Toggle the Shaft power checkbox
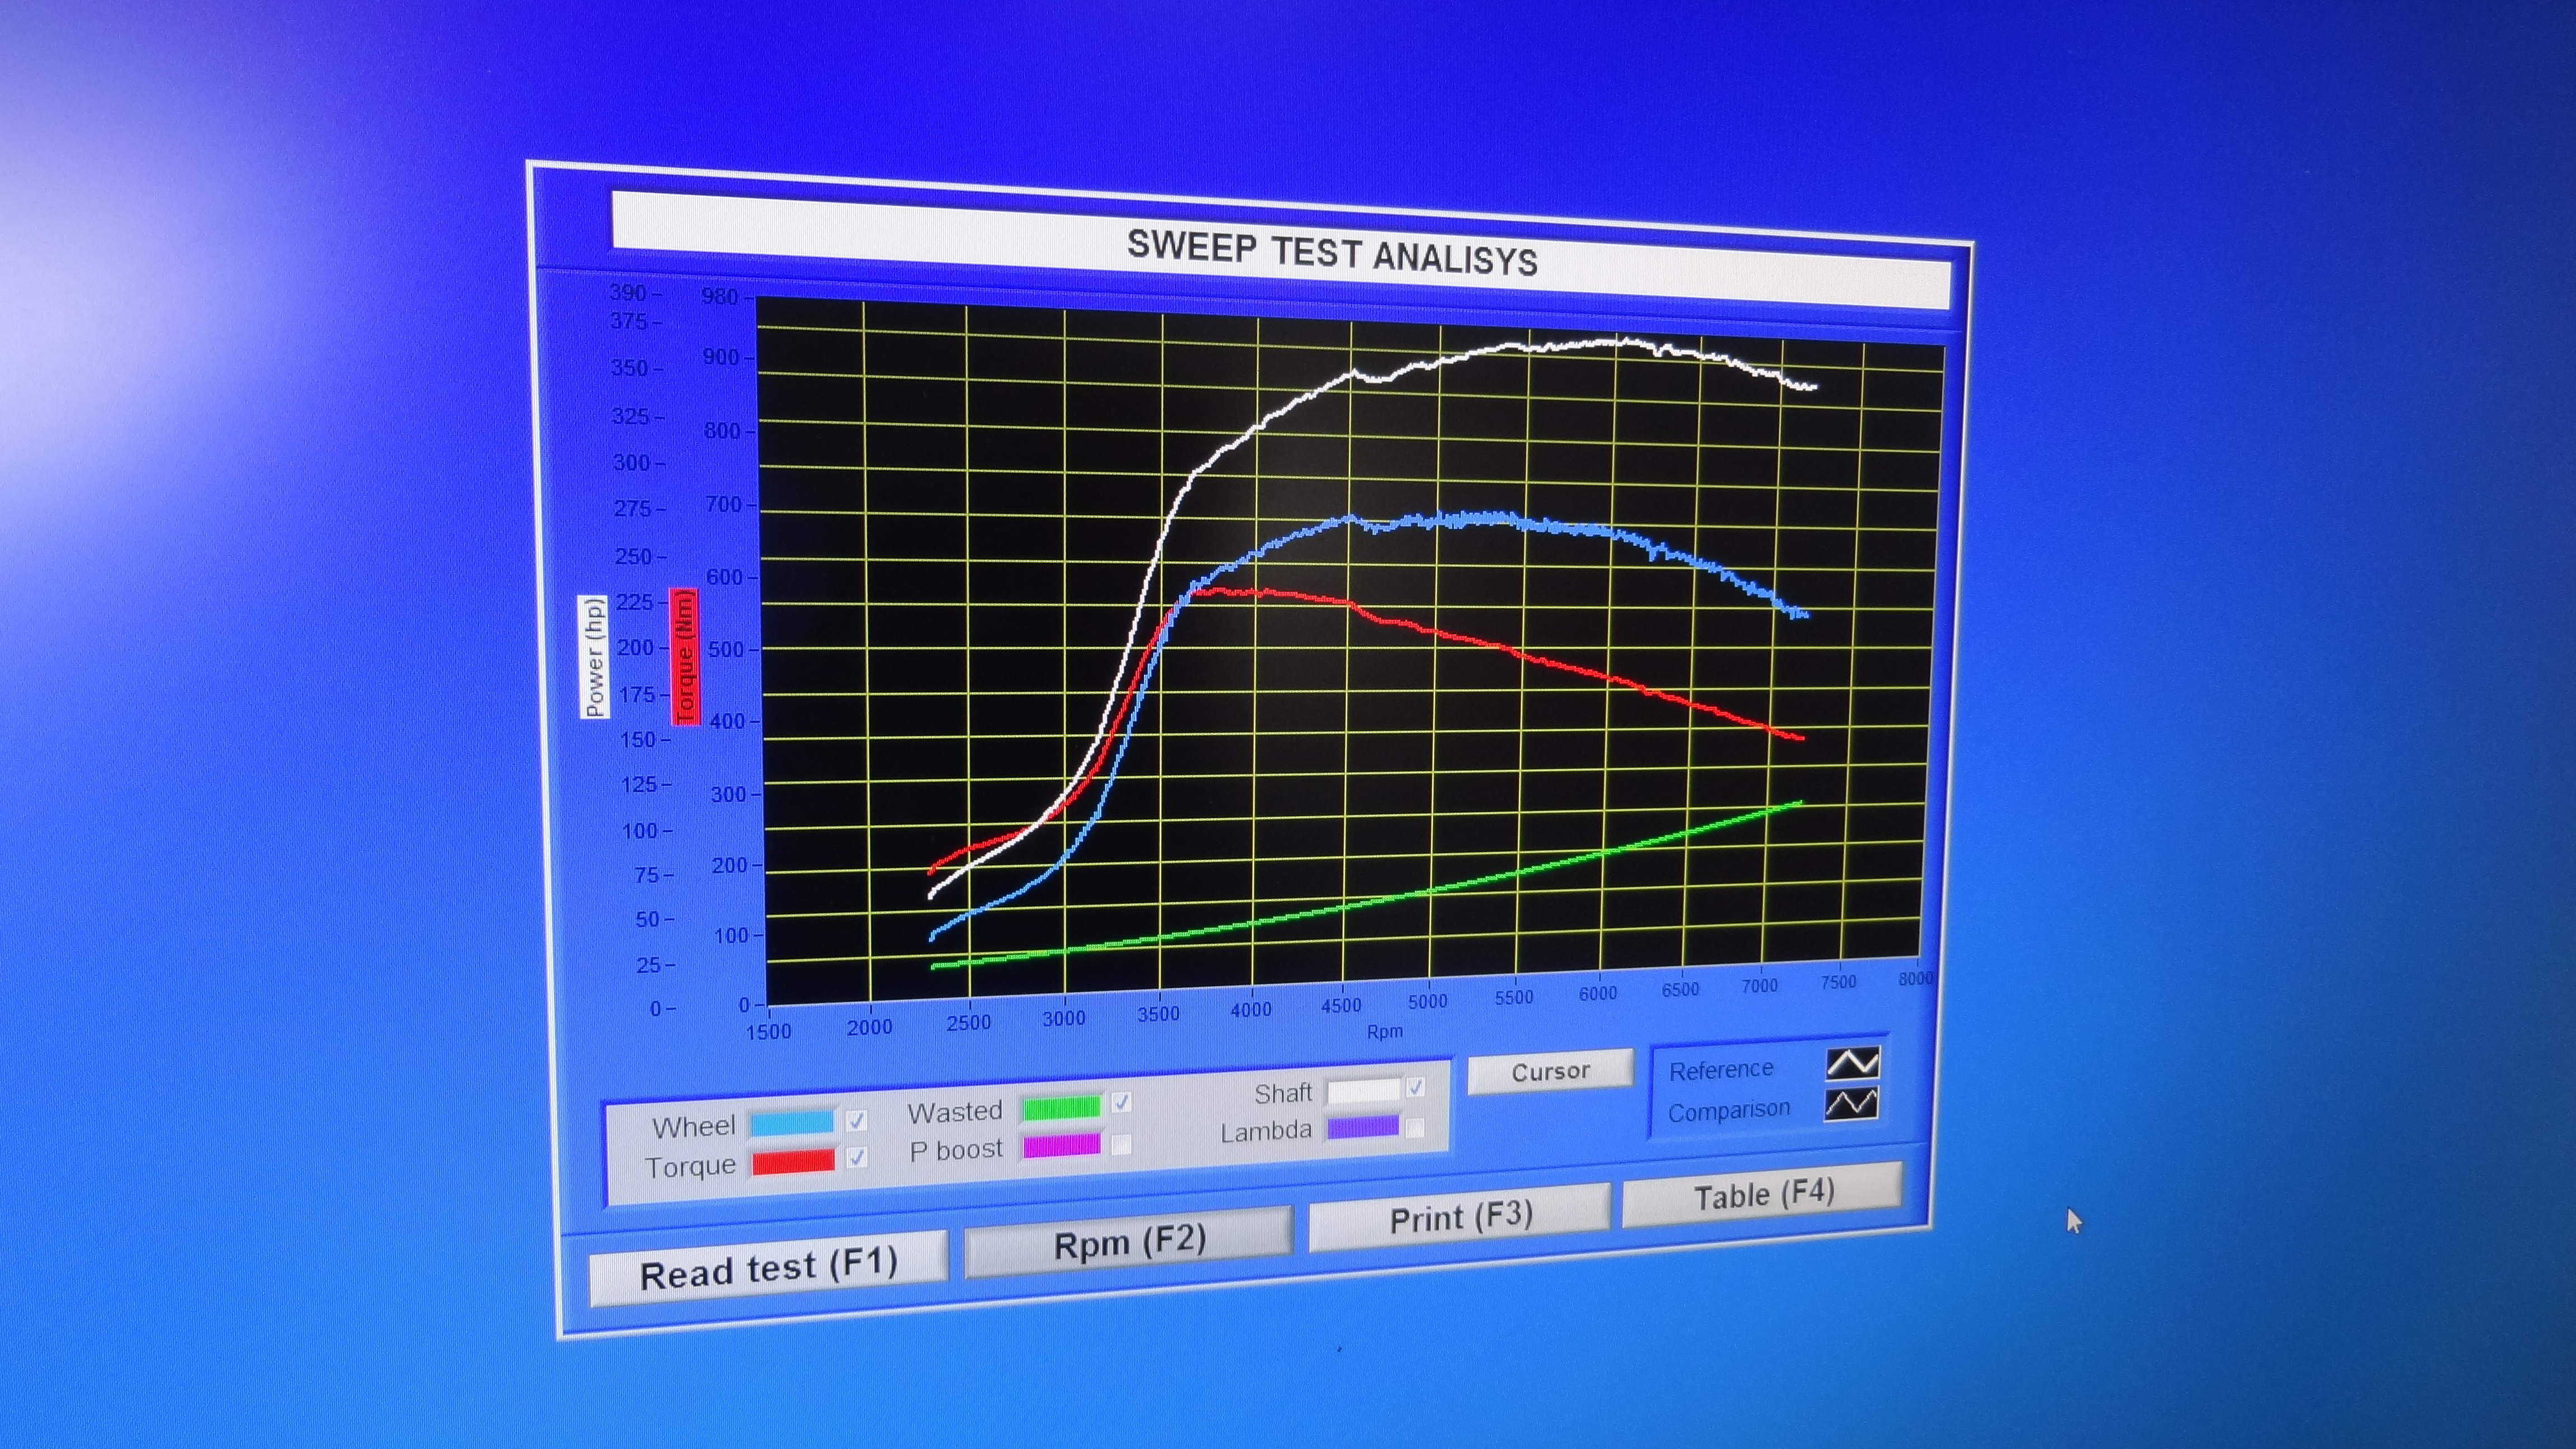 1415,1087
